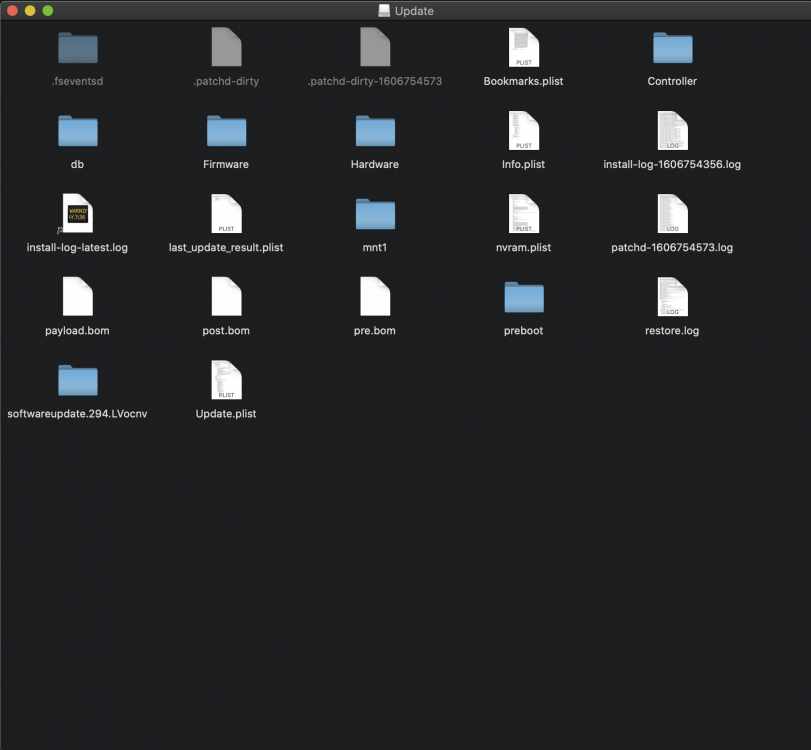Click the restore.log file icon

[672, 296]
